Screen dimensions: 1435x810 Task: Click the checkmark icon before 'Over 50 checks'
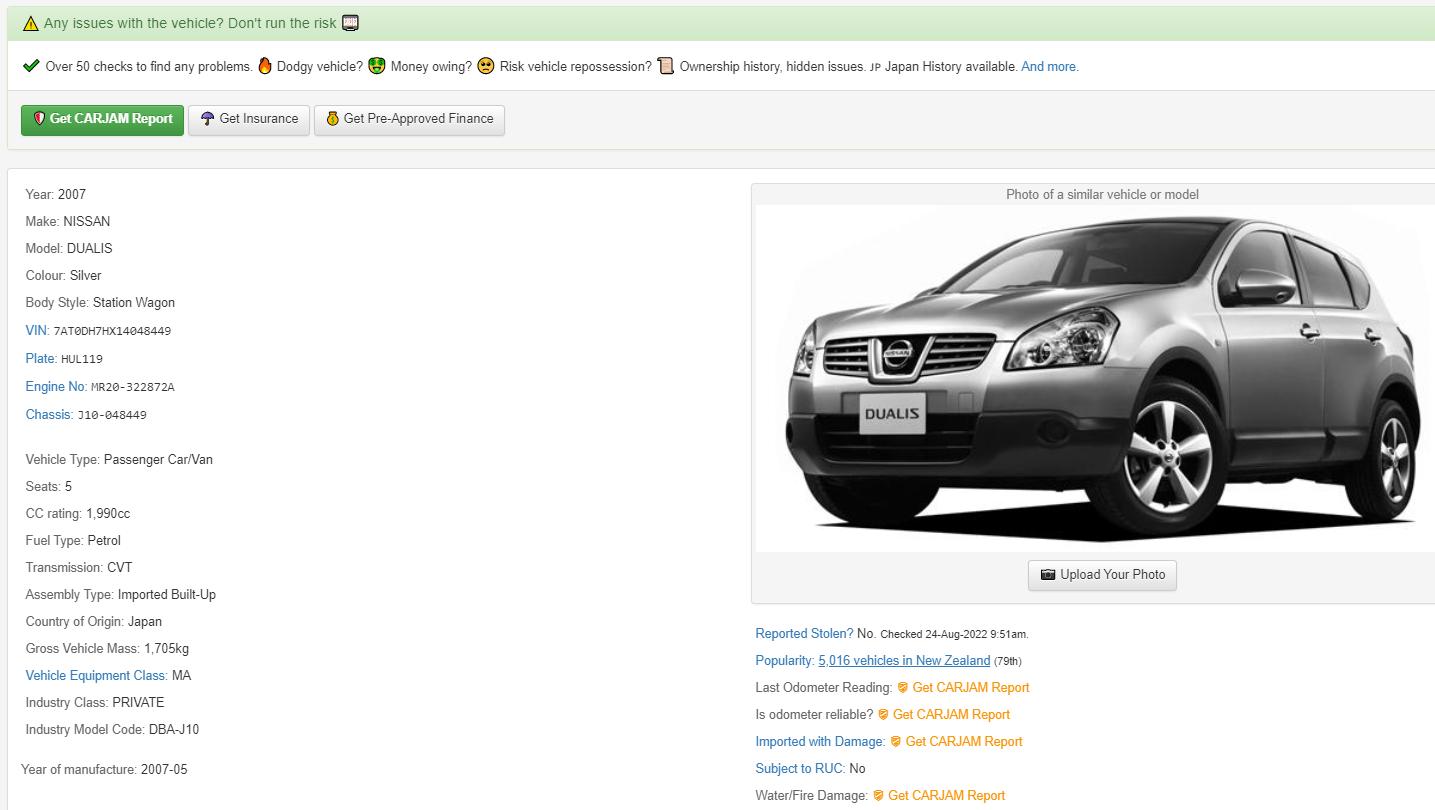(31, 66)
